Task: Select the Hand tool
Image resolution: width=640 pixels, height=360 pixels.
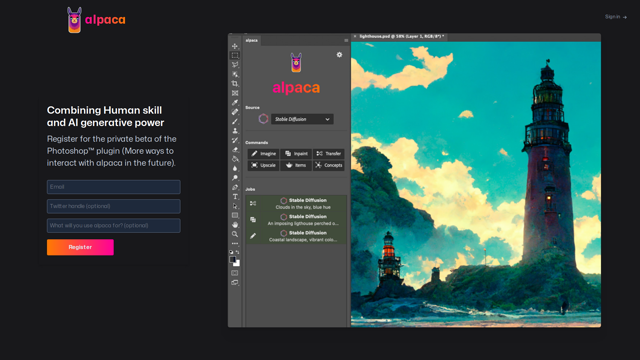Action: [235, 224]
